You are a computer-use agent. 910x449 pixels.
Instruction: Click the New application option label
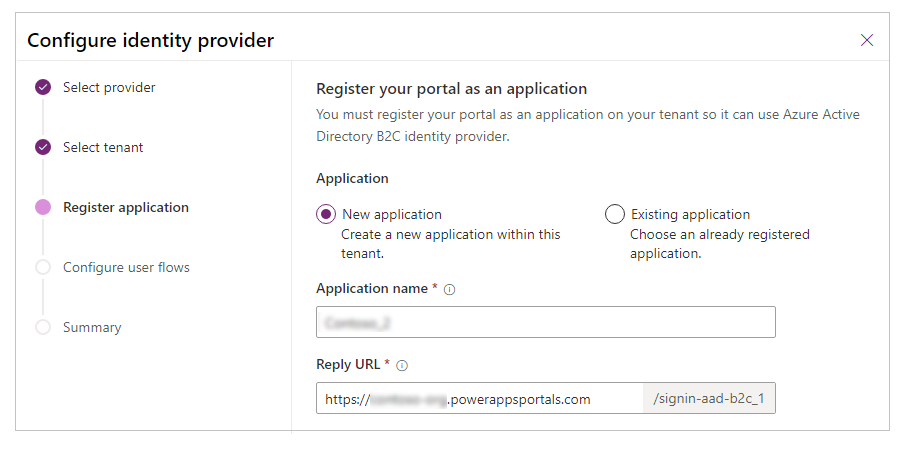pyautogui.click(x=392, y=214)
